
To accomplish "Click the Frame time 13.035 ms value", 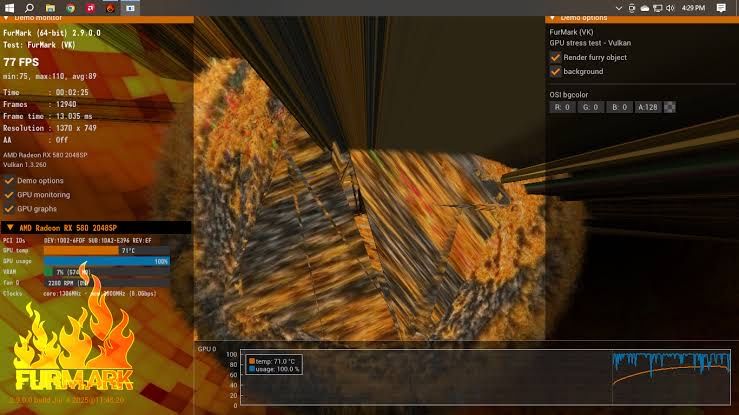I will pos(74,116).
